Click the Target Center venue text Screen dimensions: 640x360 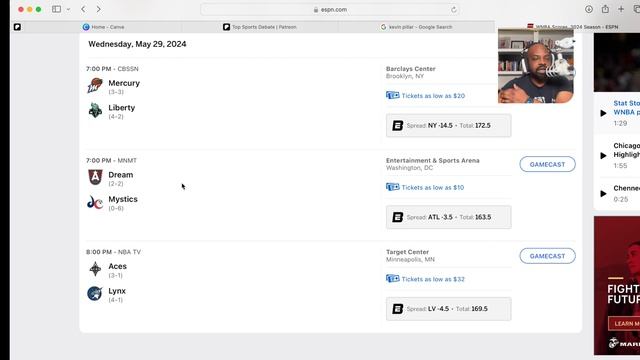407,252
